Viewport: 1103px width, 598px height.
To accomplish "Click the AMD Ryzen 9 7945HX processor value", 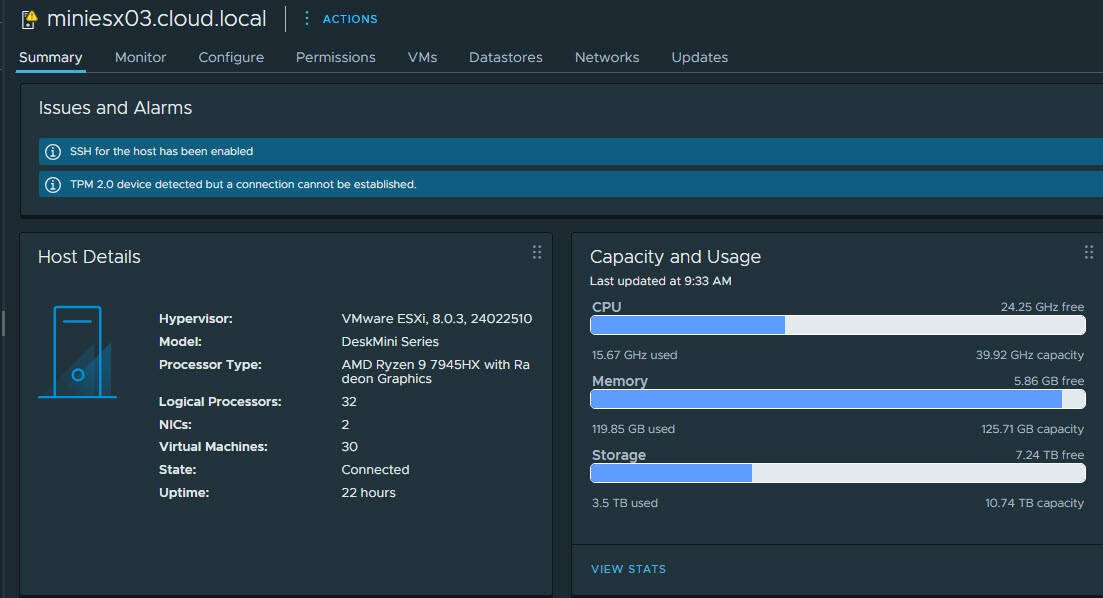I will 435,371.
